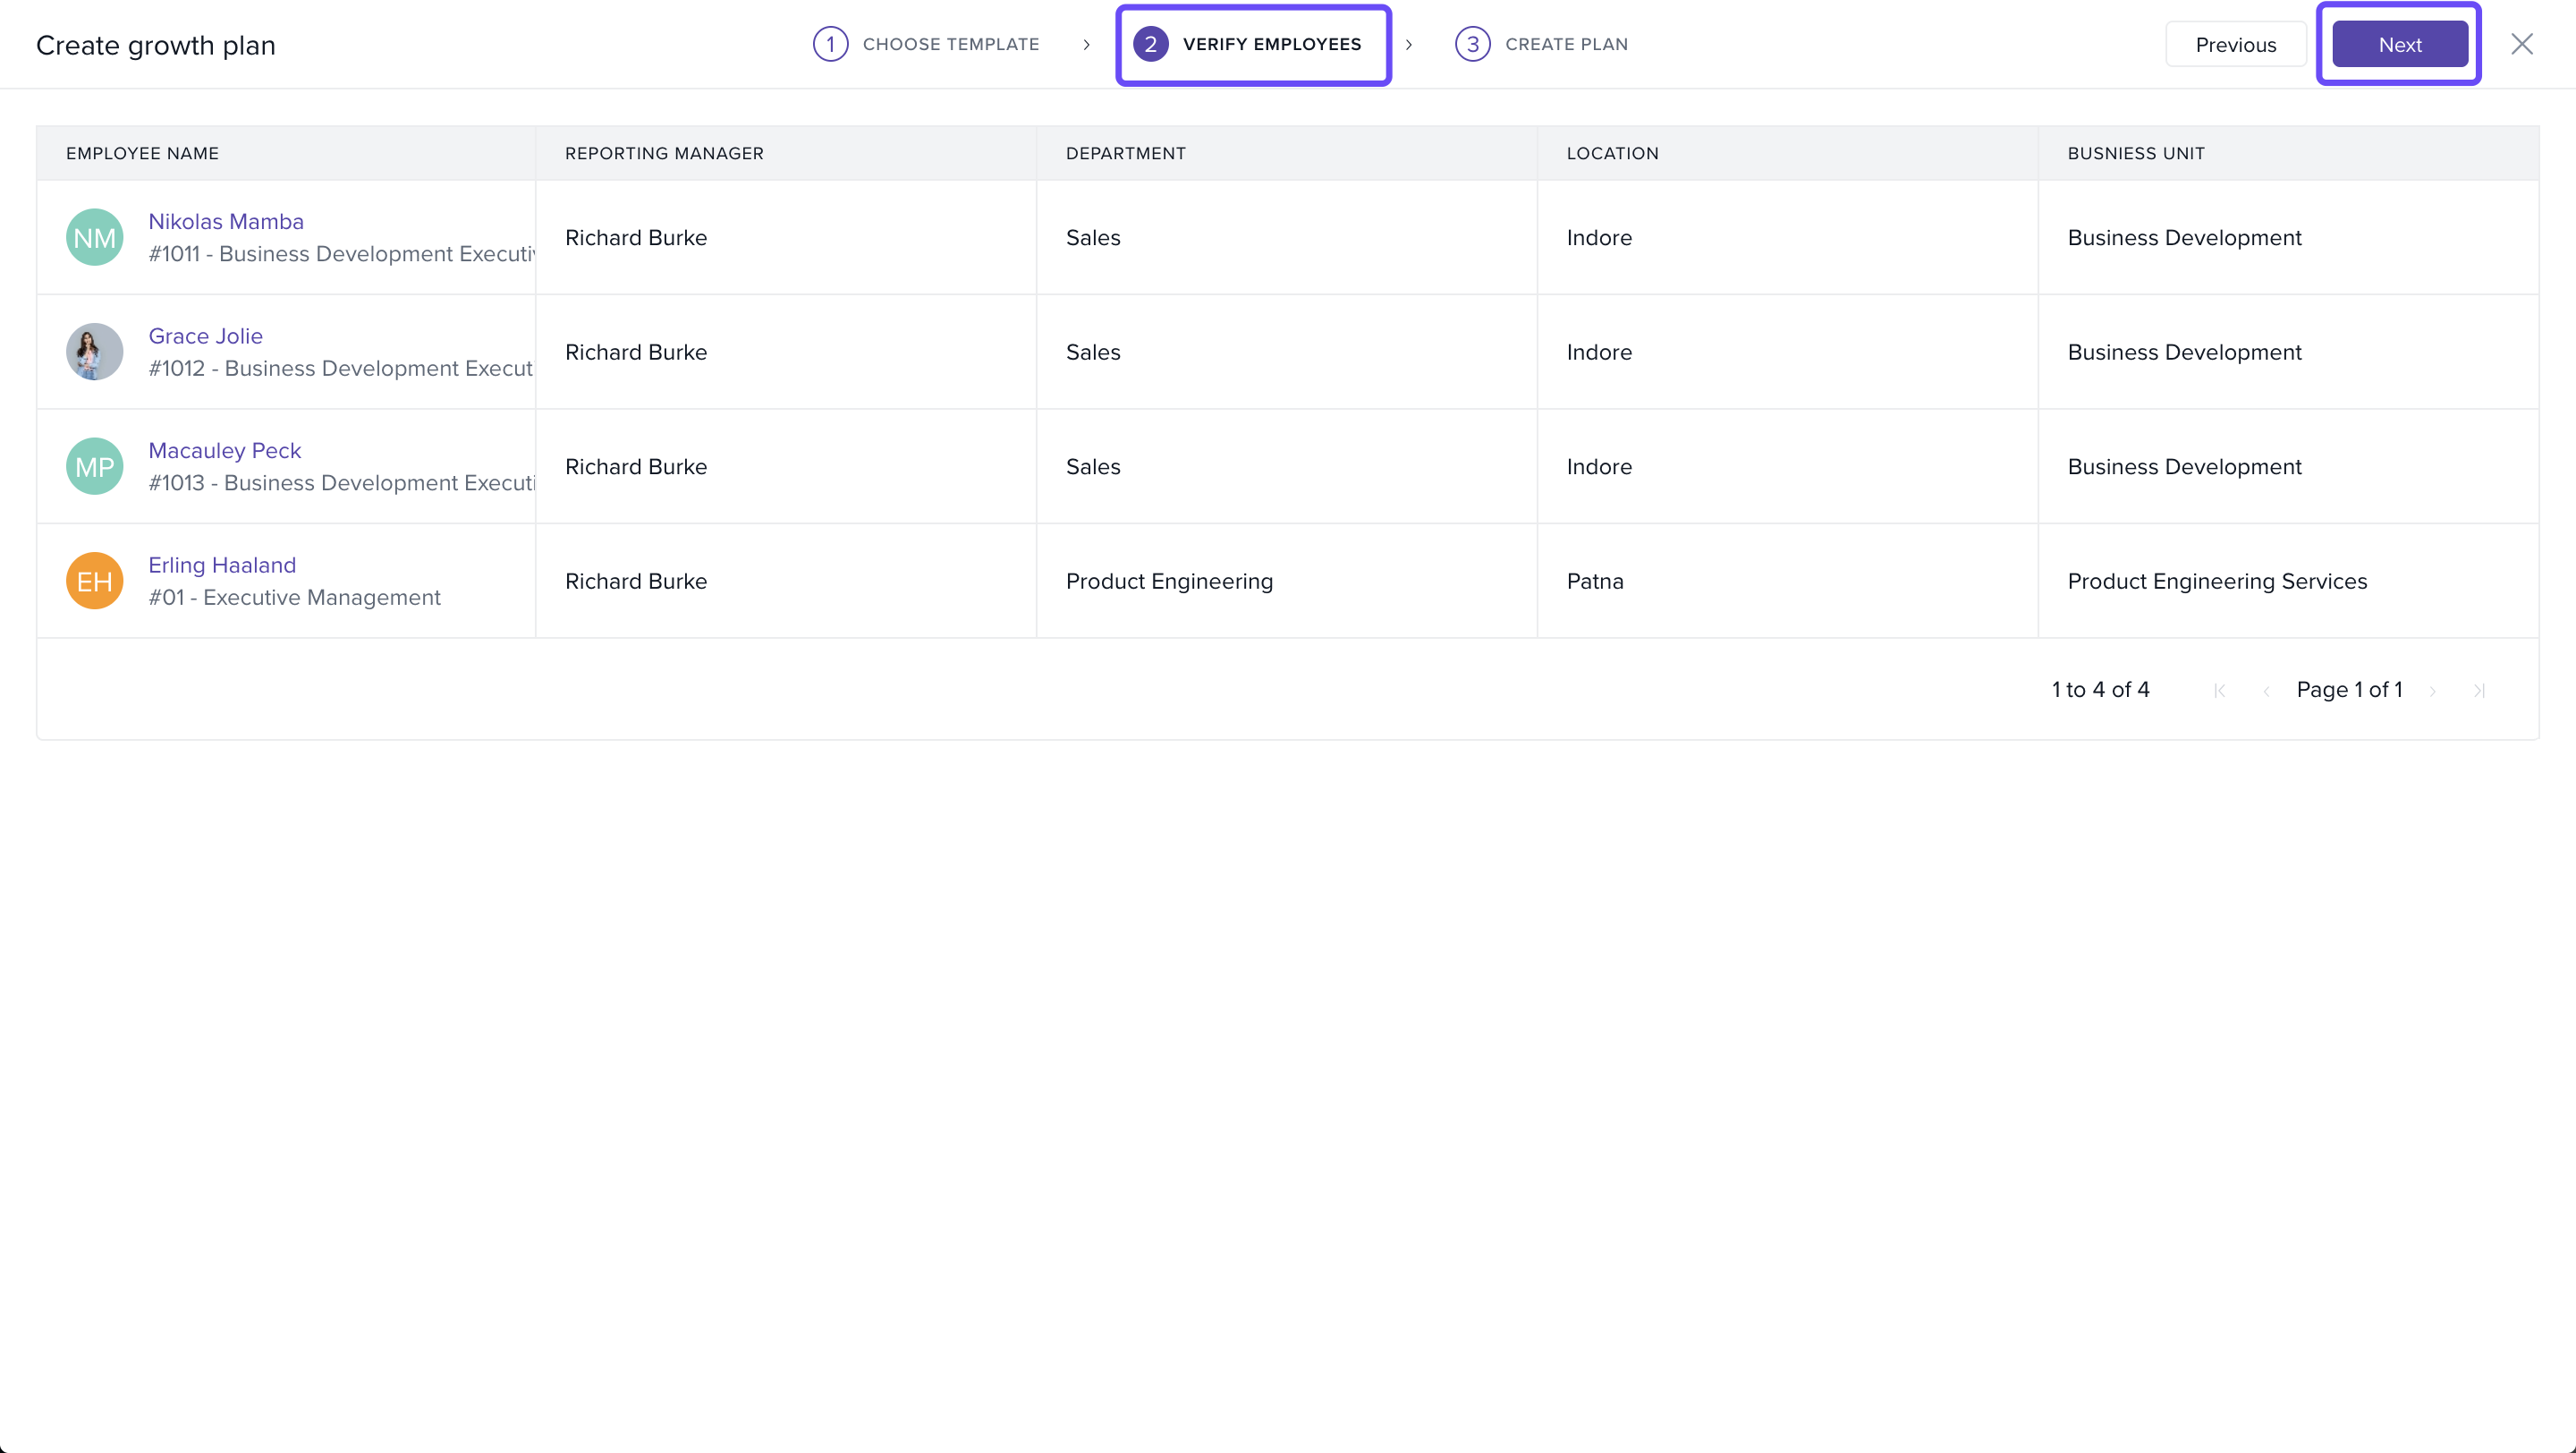Go to previous page pagination arrow

(x=2266, y=690)
